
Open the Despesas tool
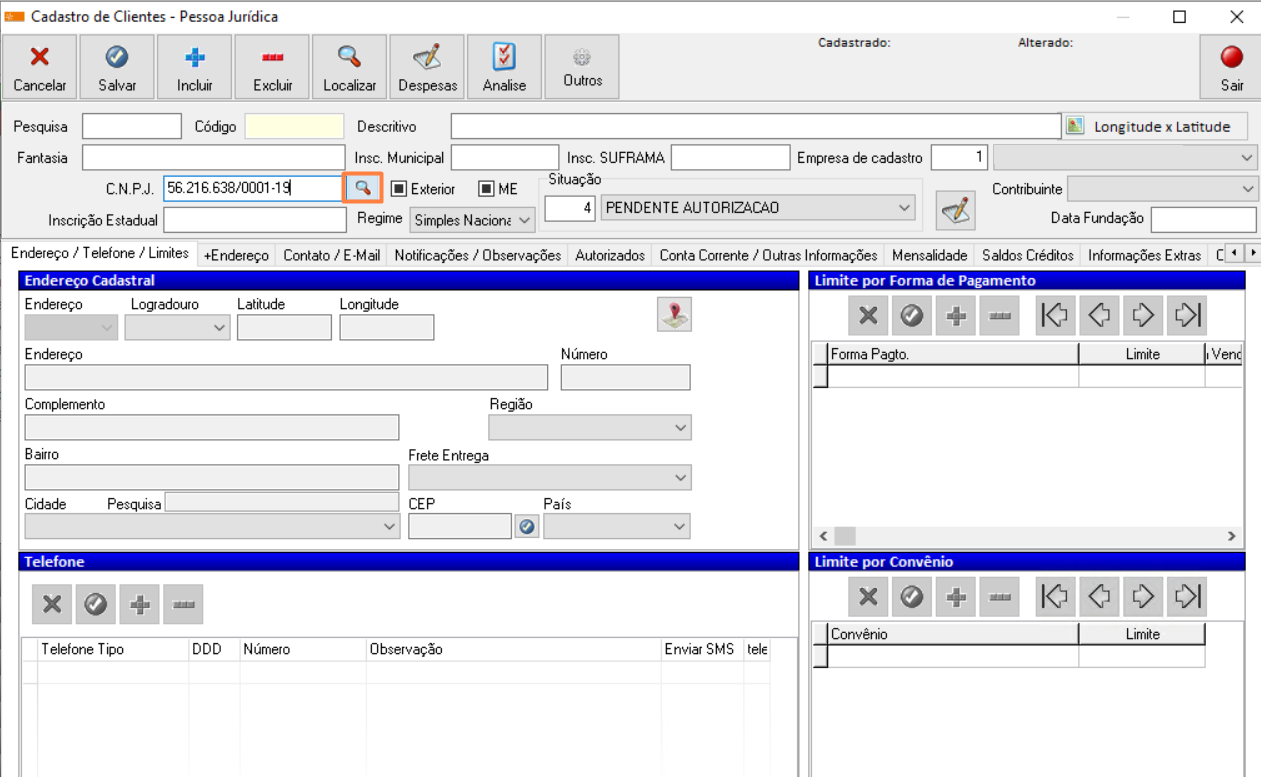point(427,67)
